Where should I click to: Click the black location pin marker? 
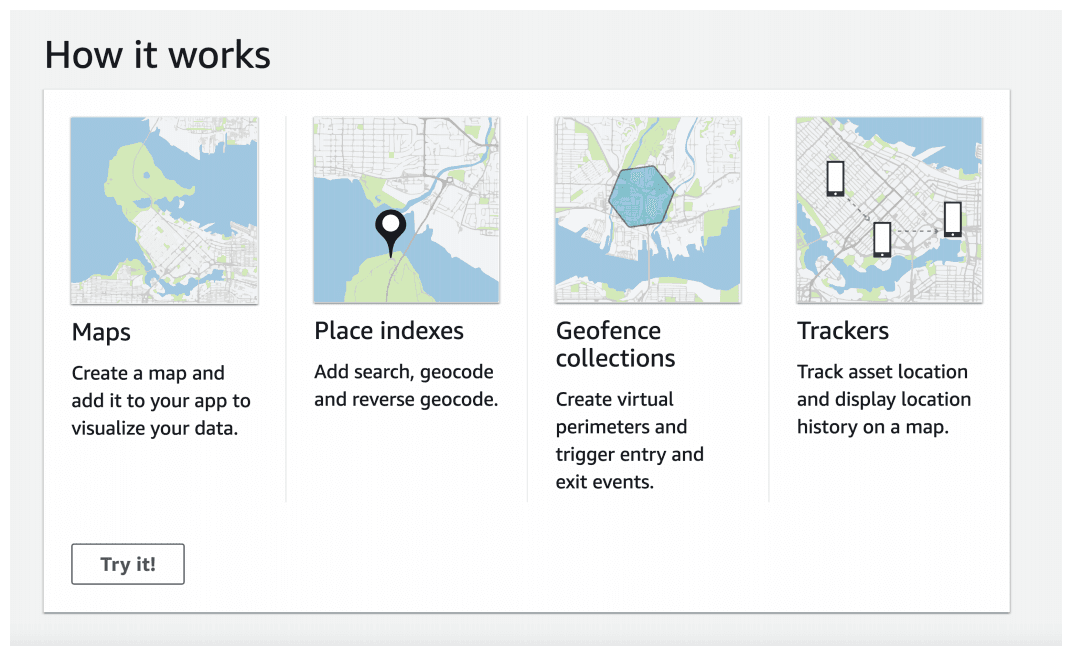pos(390,232)
